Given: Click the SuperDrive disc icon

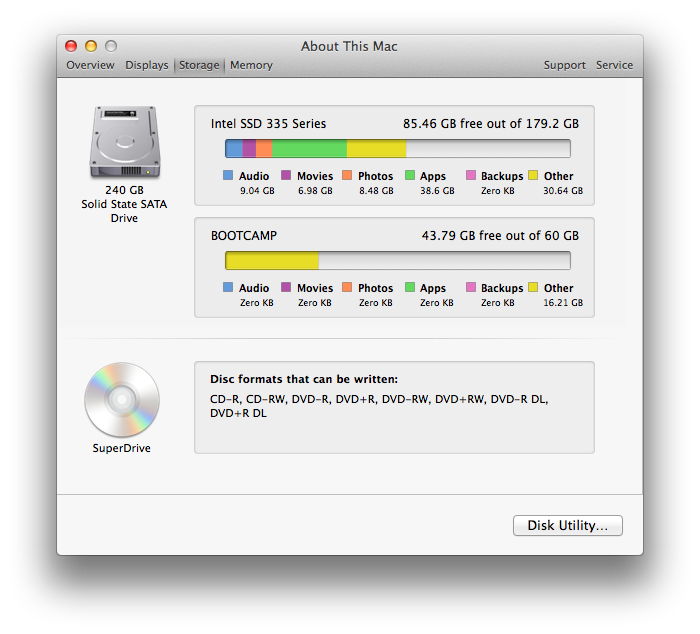Looking at the screenshot, I should (x=121, y=400).
